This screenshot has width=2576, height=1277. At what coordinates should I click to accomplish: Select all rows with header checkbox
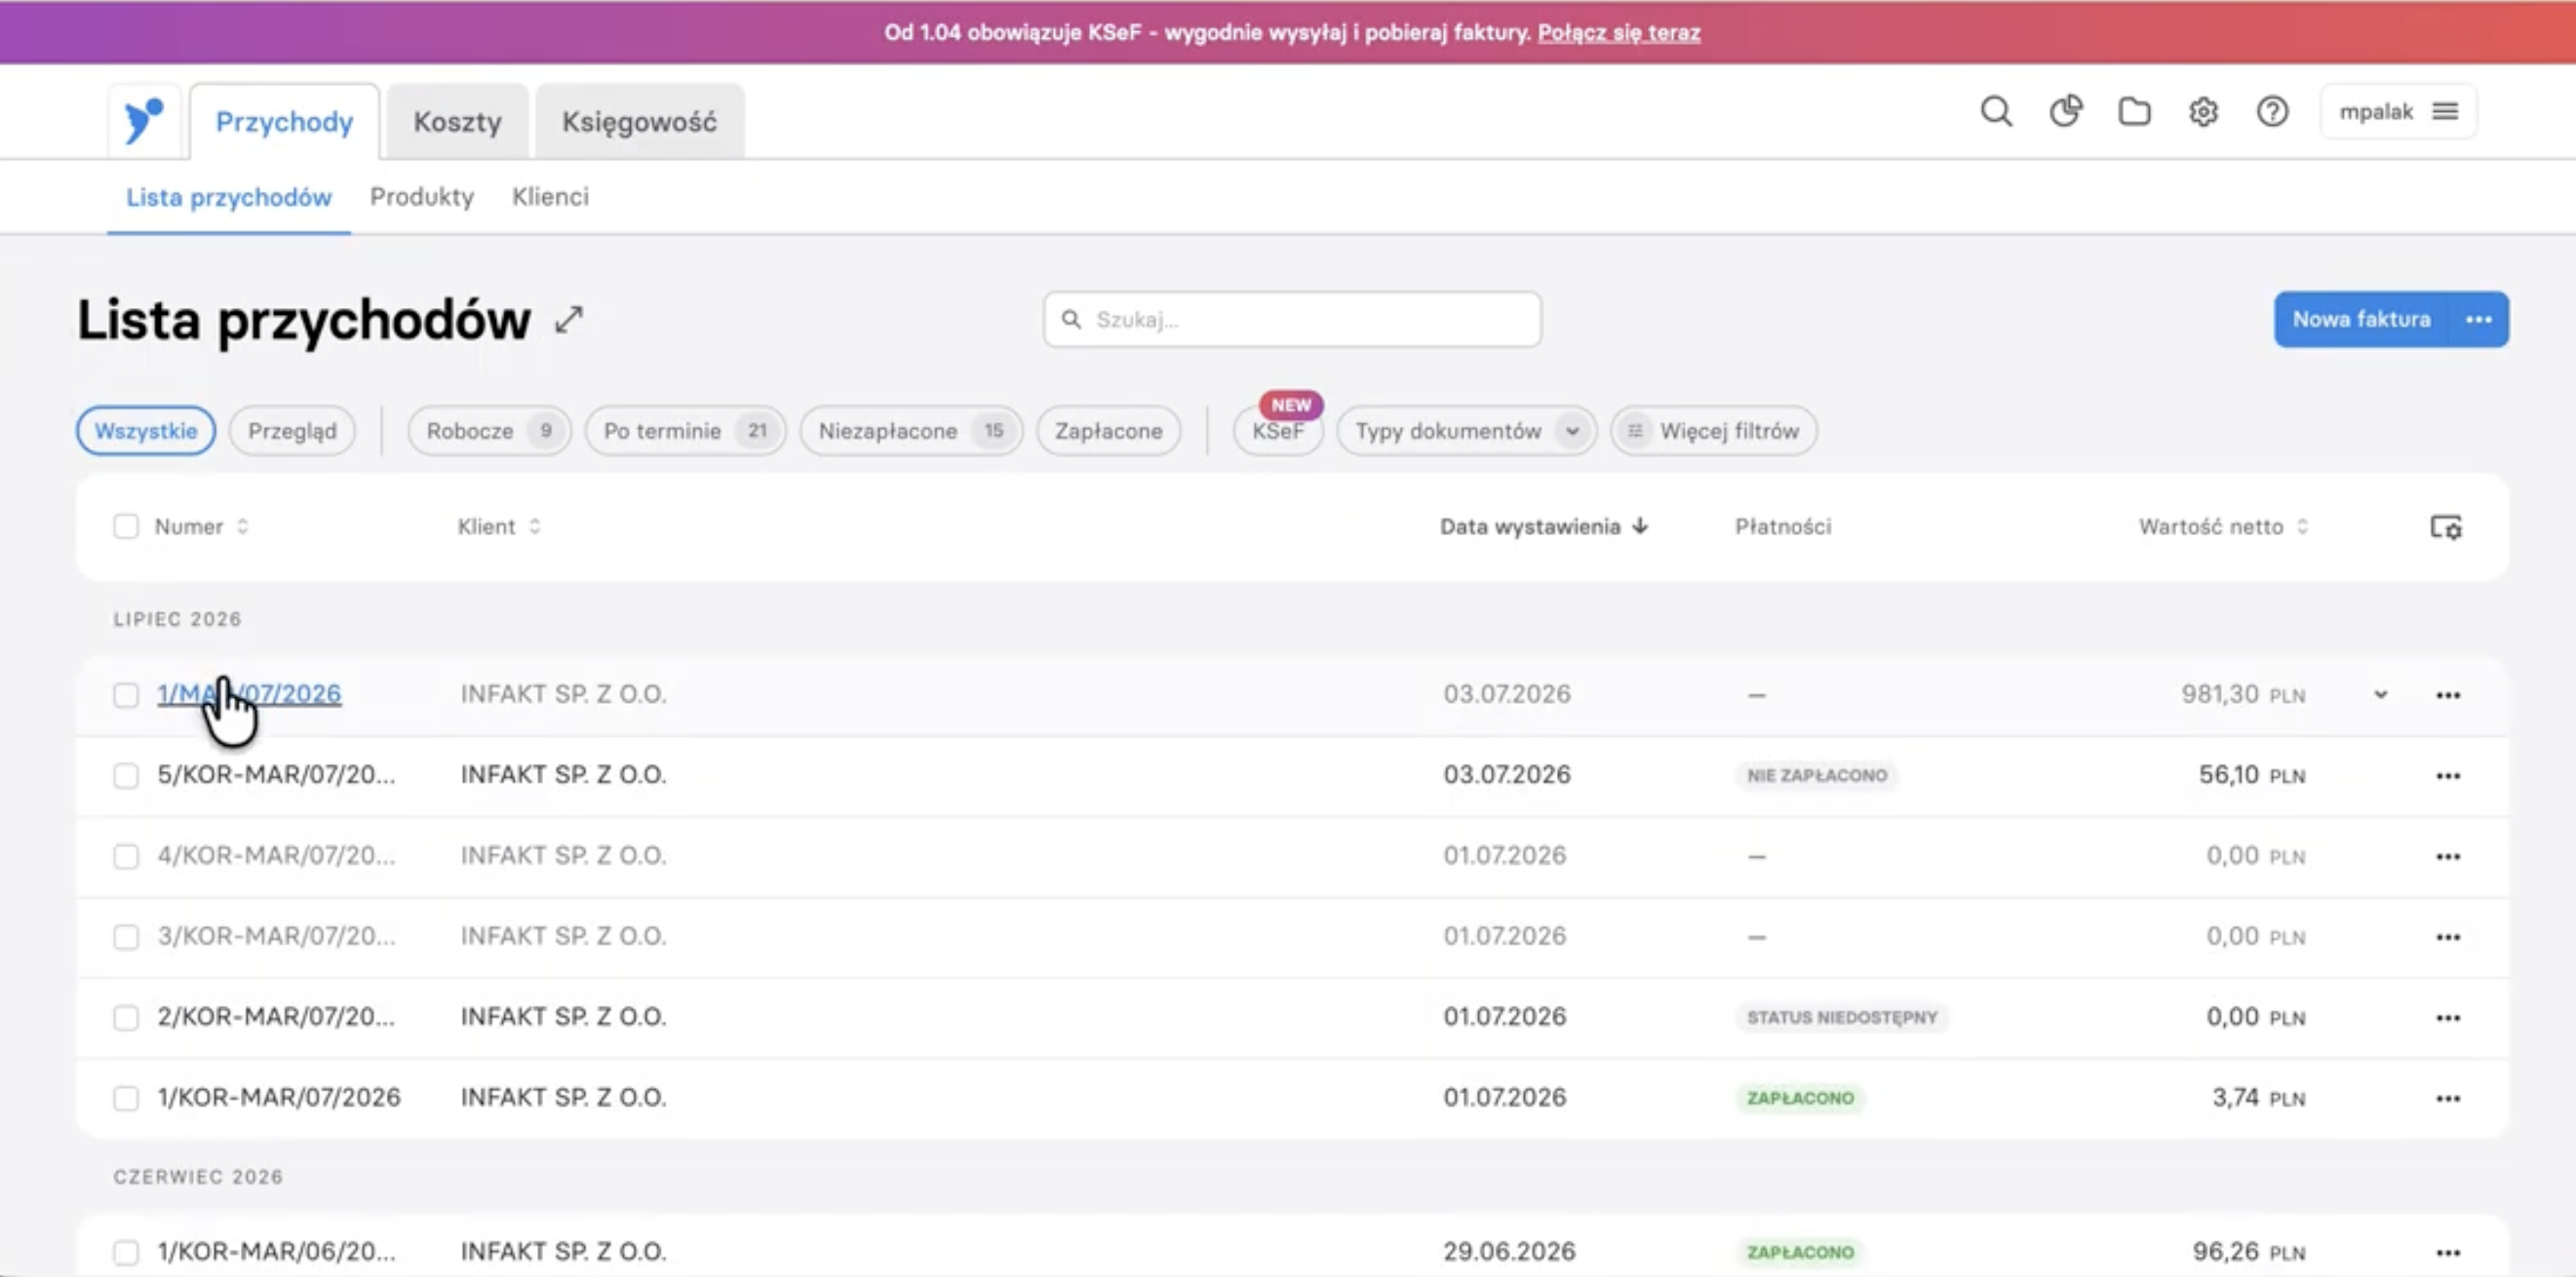coord(126,527)
